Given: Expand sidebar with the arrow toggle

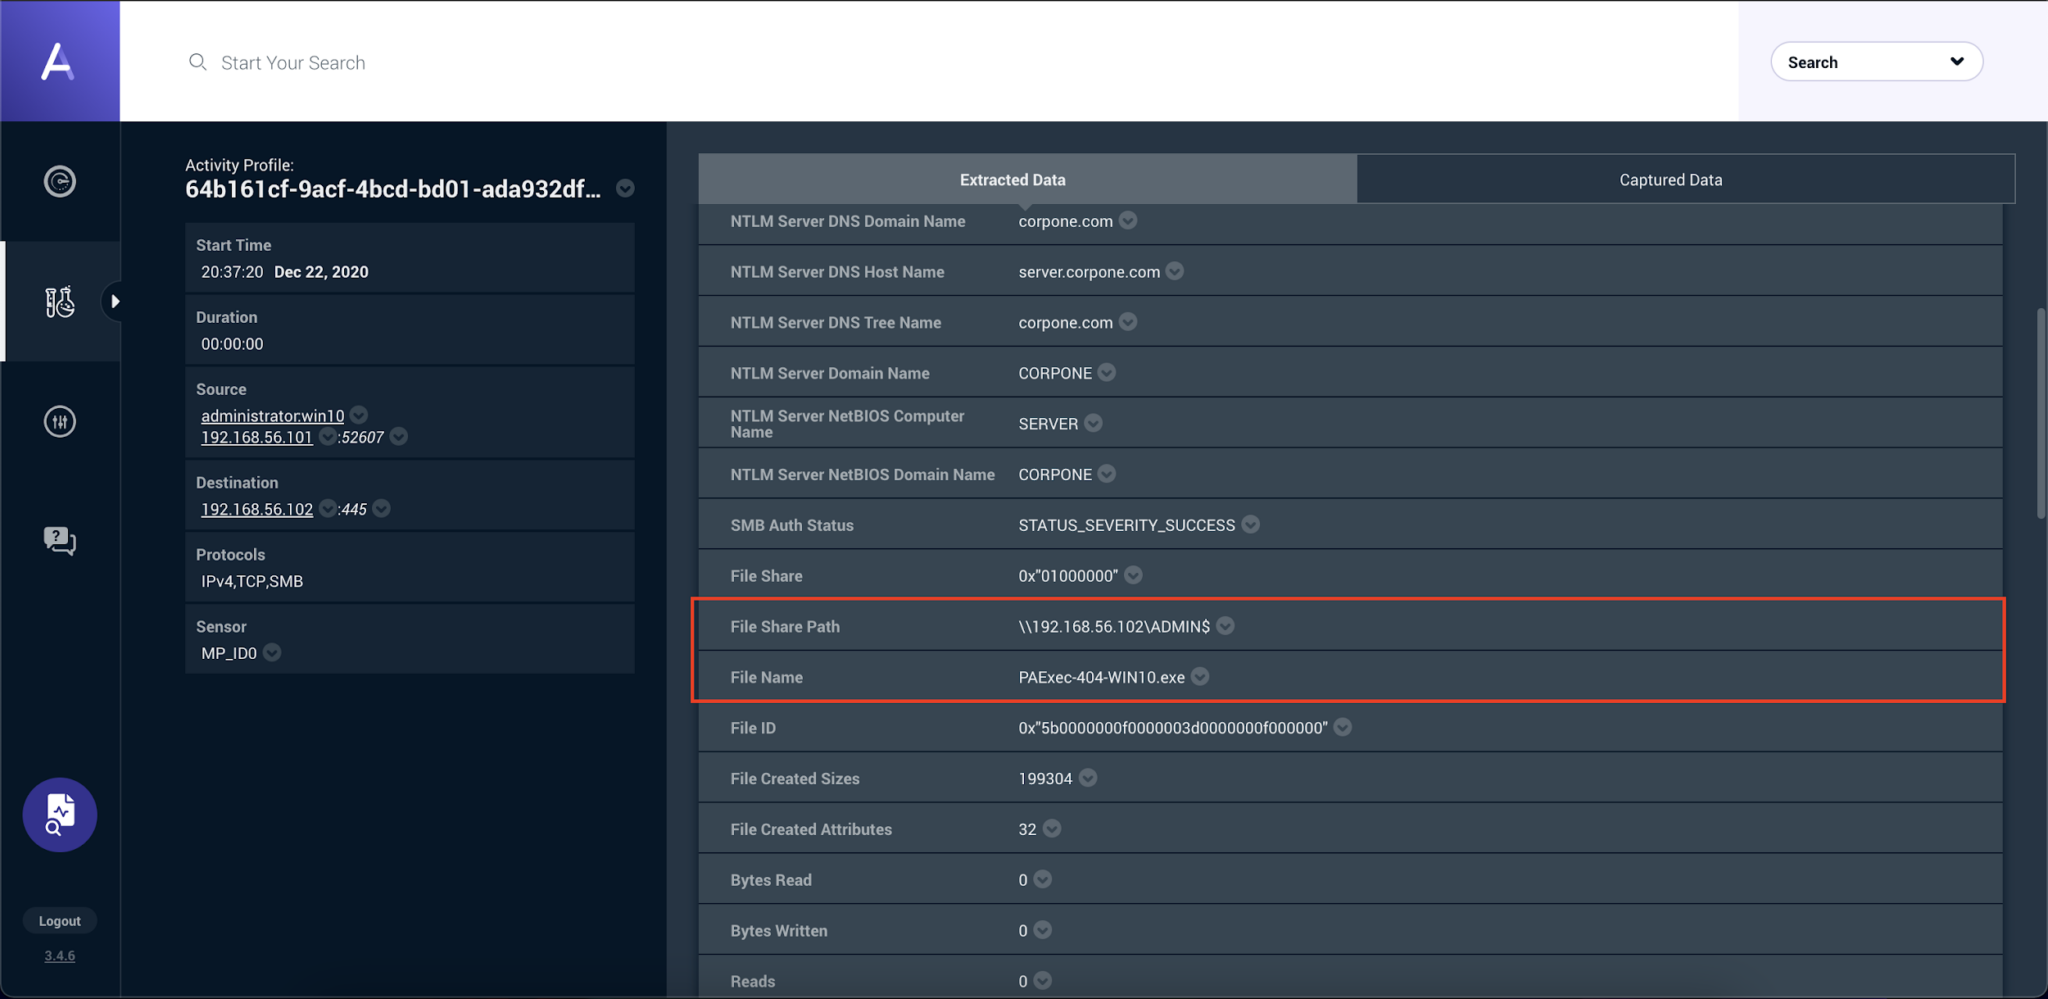Looking at the screenshot, I should pos(115,301).
